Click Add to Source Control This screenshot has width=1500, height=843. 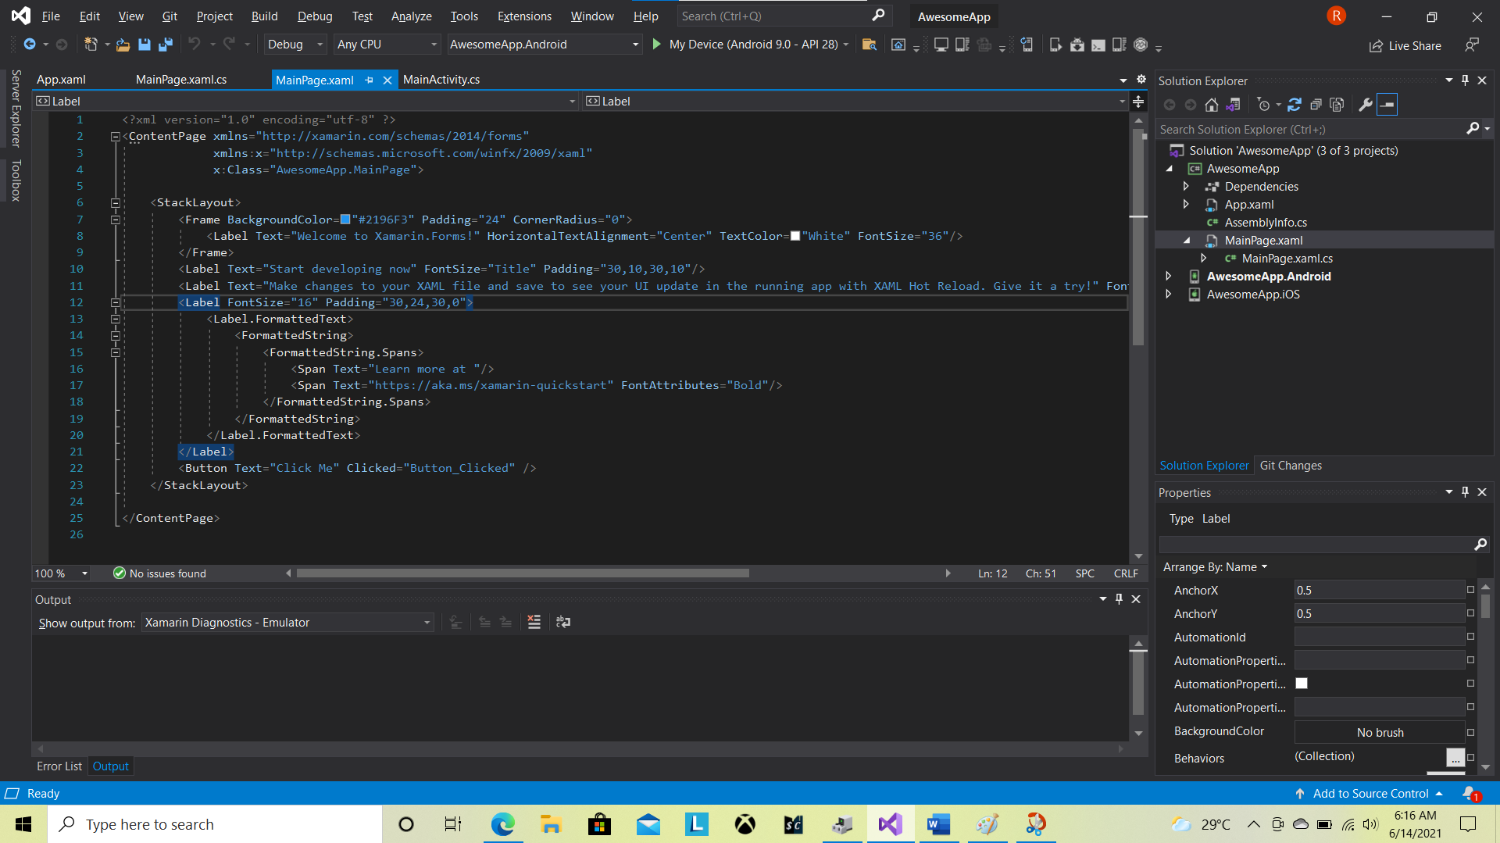coord(1369,793)
